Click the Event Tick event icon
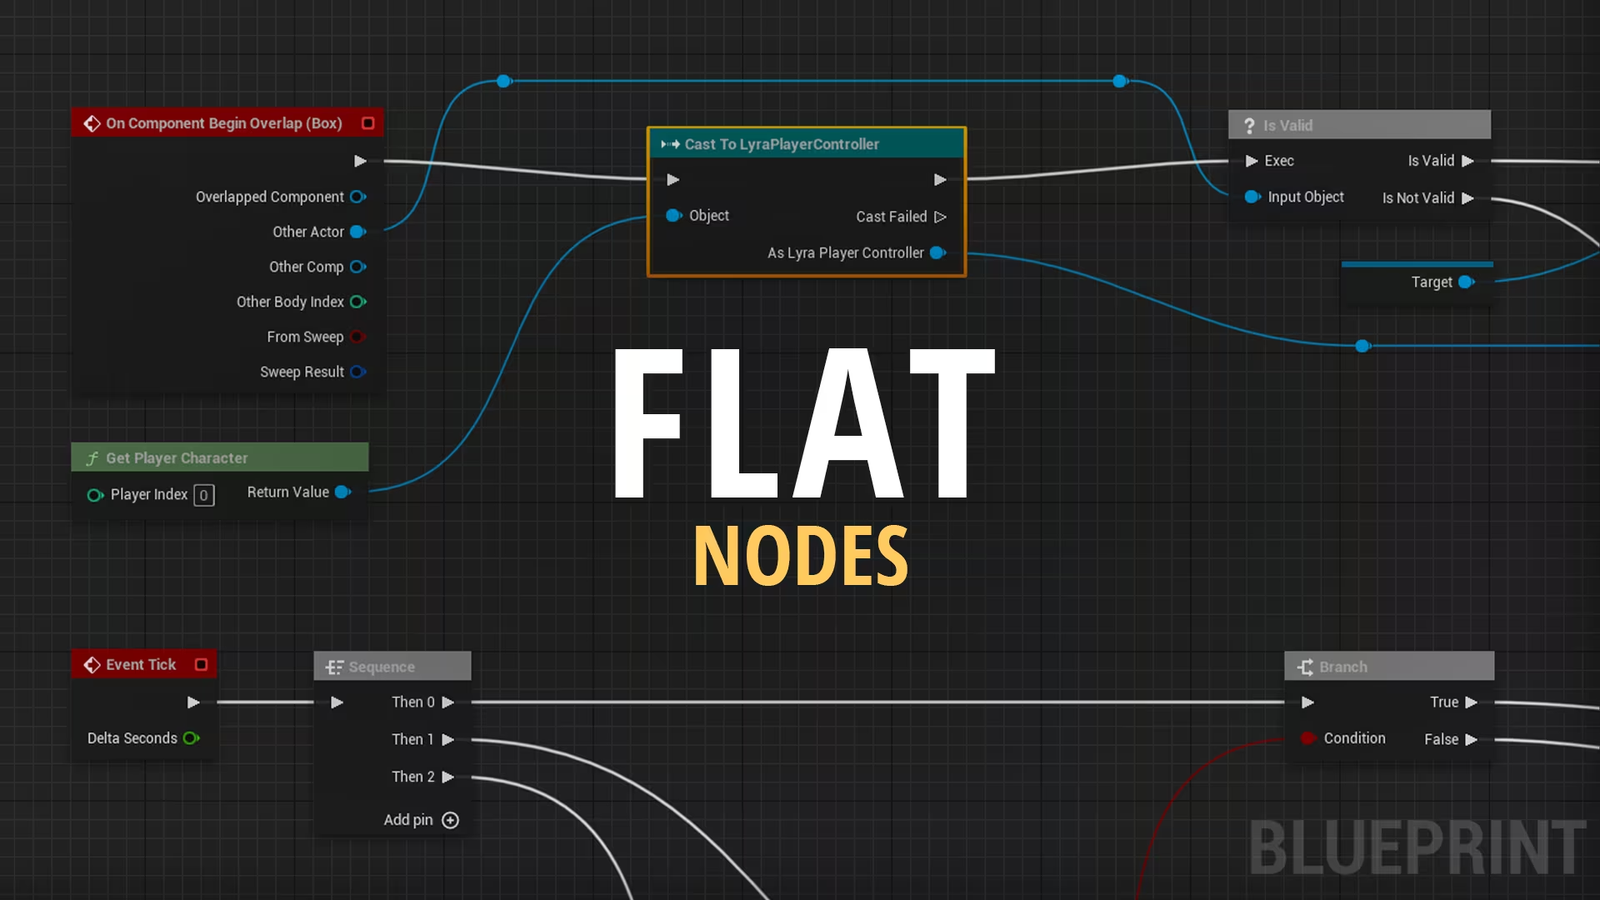The height and width of the screenshot is (900, 1600). click(91, 664)
